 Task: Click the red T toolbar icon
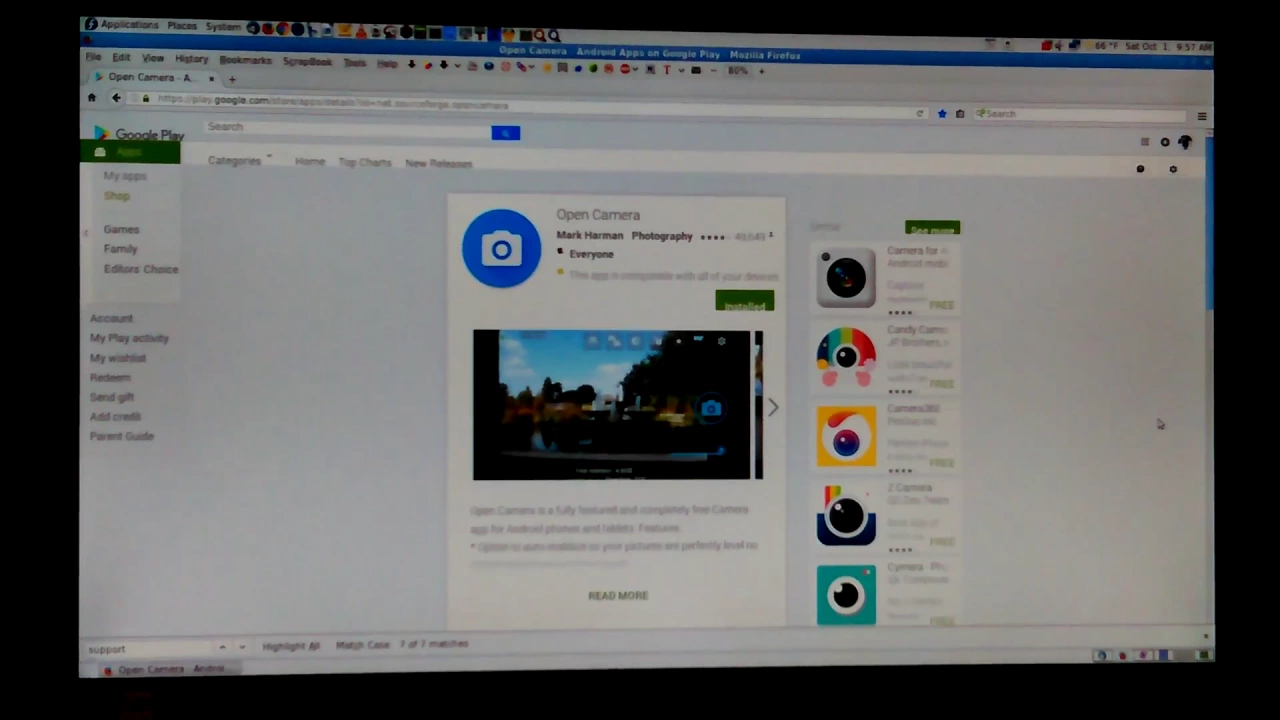pos(667,69)
